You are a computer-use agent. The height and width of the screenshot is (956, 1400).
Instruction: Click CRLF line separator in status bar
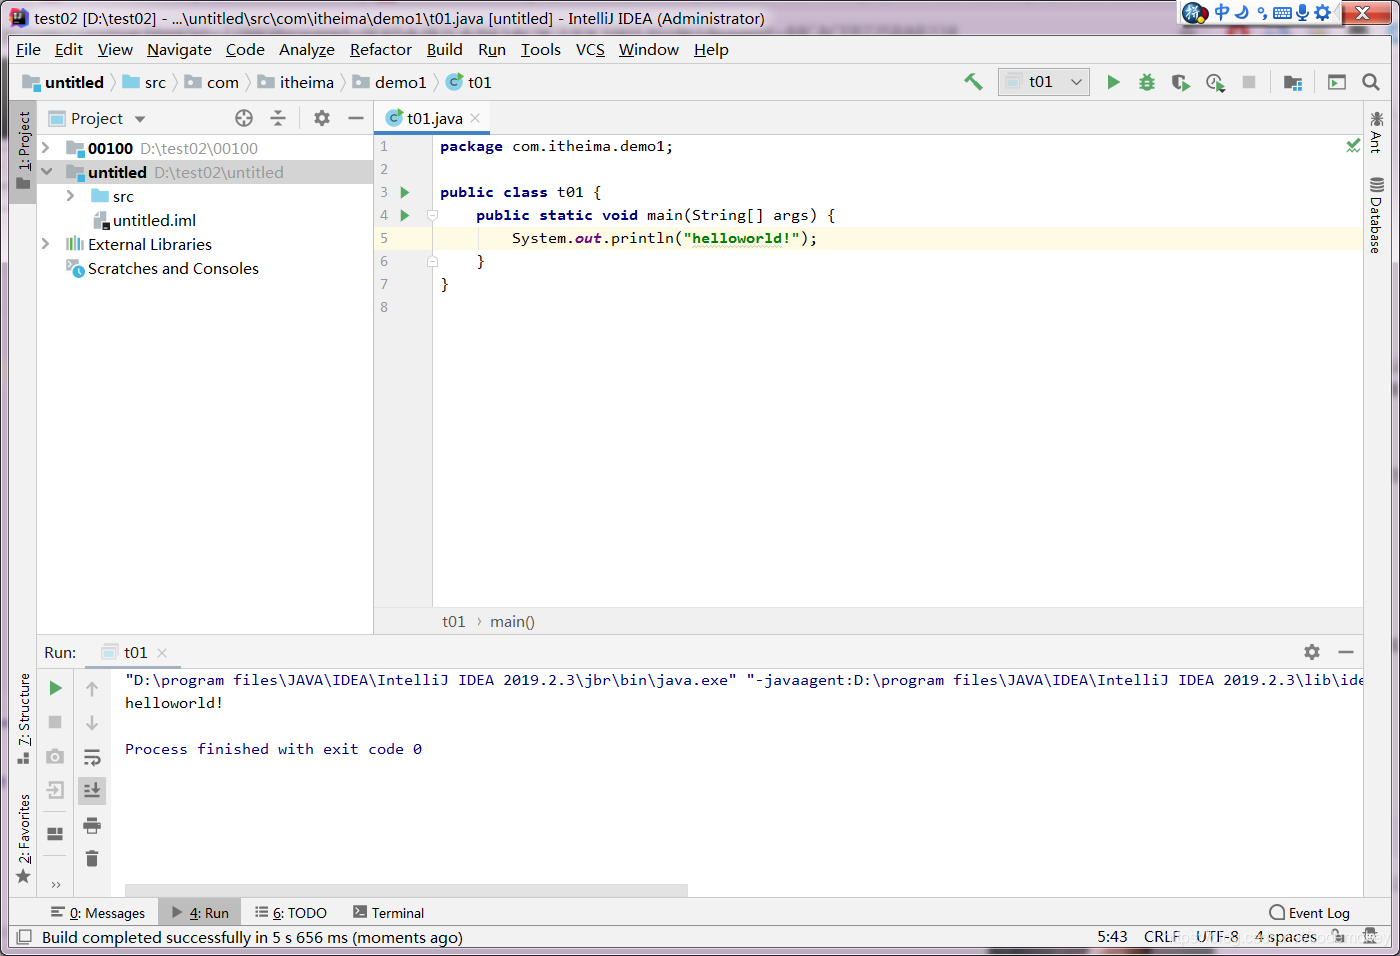(1162, 937)
